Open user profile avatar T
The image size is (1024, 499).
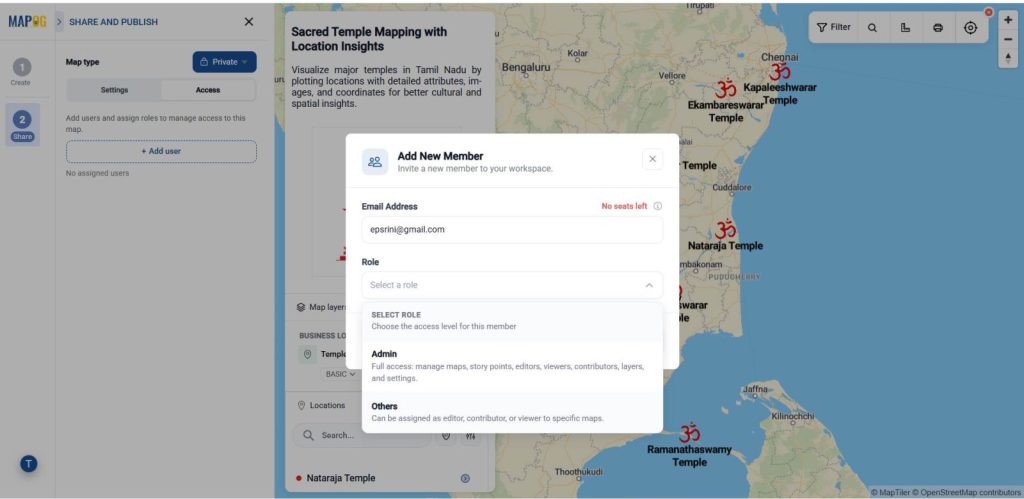click(x=28, y=464)
